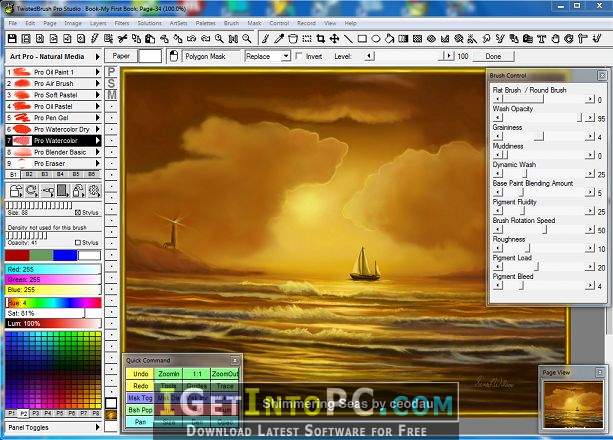Select the hand pan tool icon

(555, 39)
